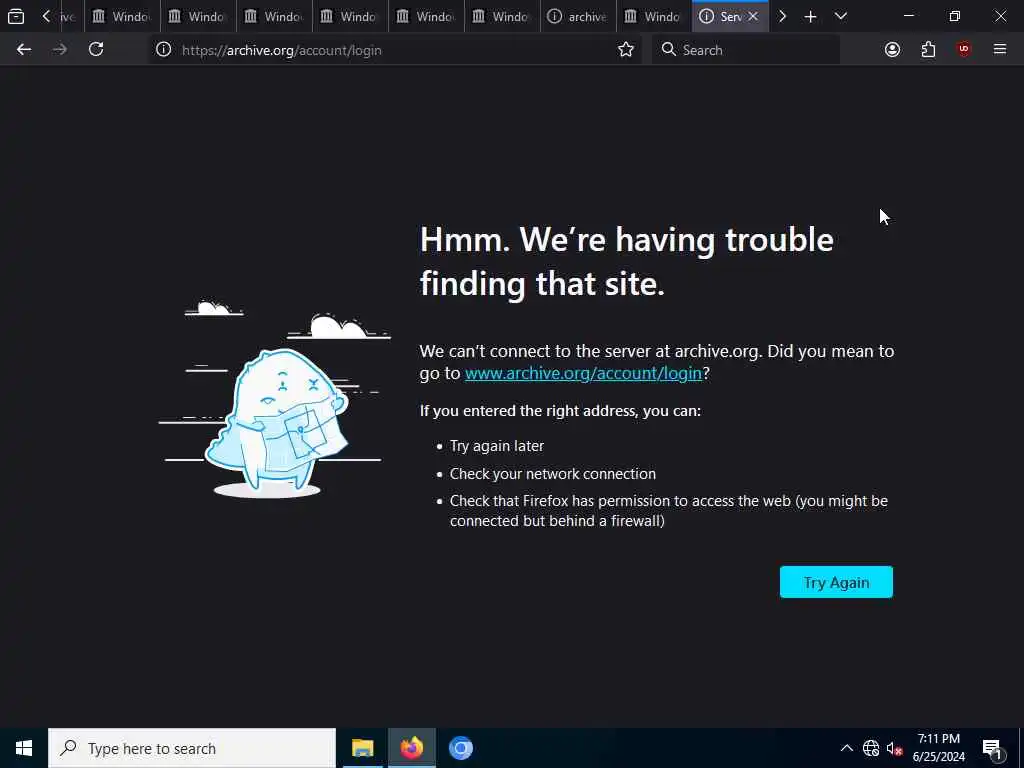The width and height of the screenshot is (1024, 768).
Task: Open Chromium-style browser icon in taskbar
Action: (460, 748)
